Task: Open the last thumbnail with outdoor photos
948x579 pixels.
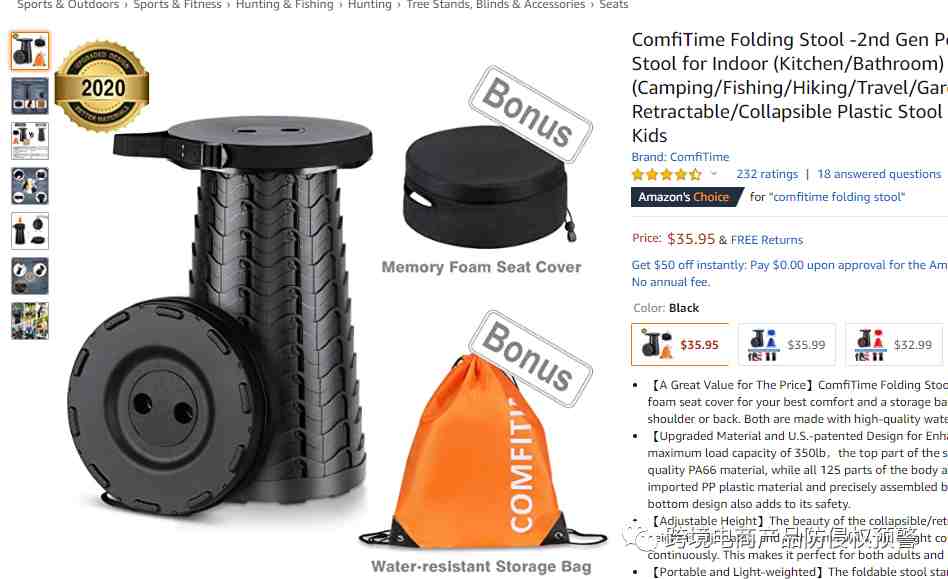Action: tap(30, 320)
